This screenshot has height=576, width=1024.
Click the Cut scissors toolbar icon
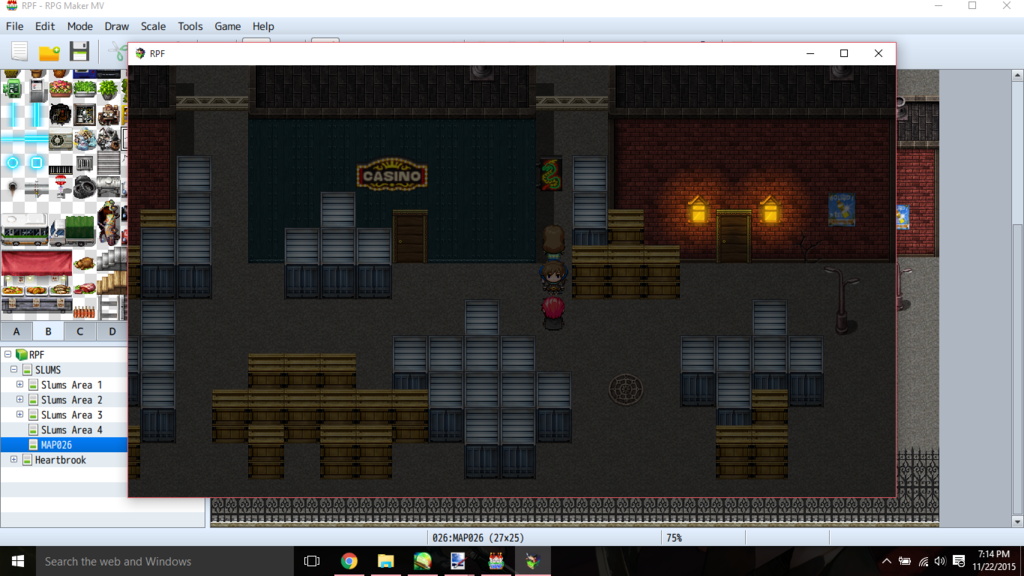pos(118,52)
